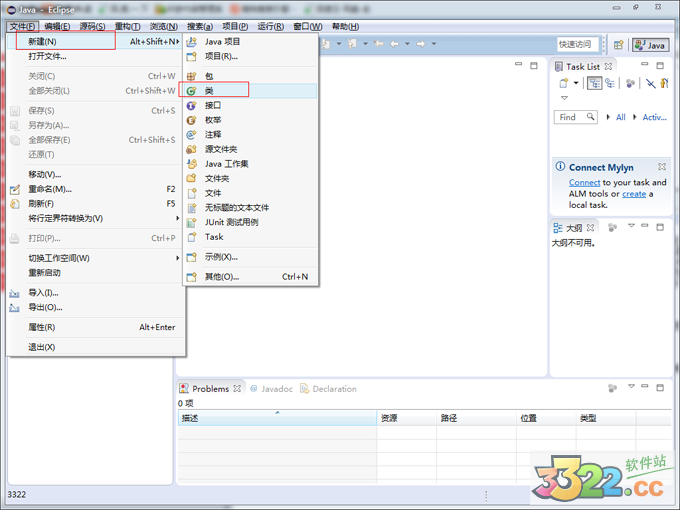Click create link in Mylyn panel

tap(634, 194)
